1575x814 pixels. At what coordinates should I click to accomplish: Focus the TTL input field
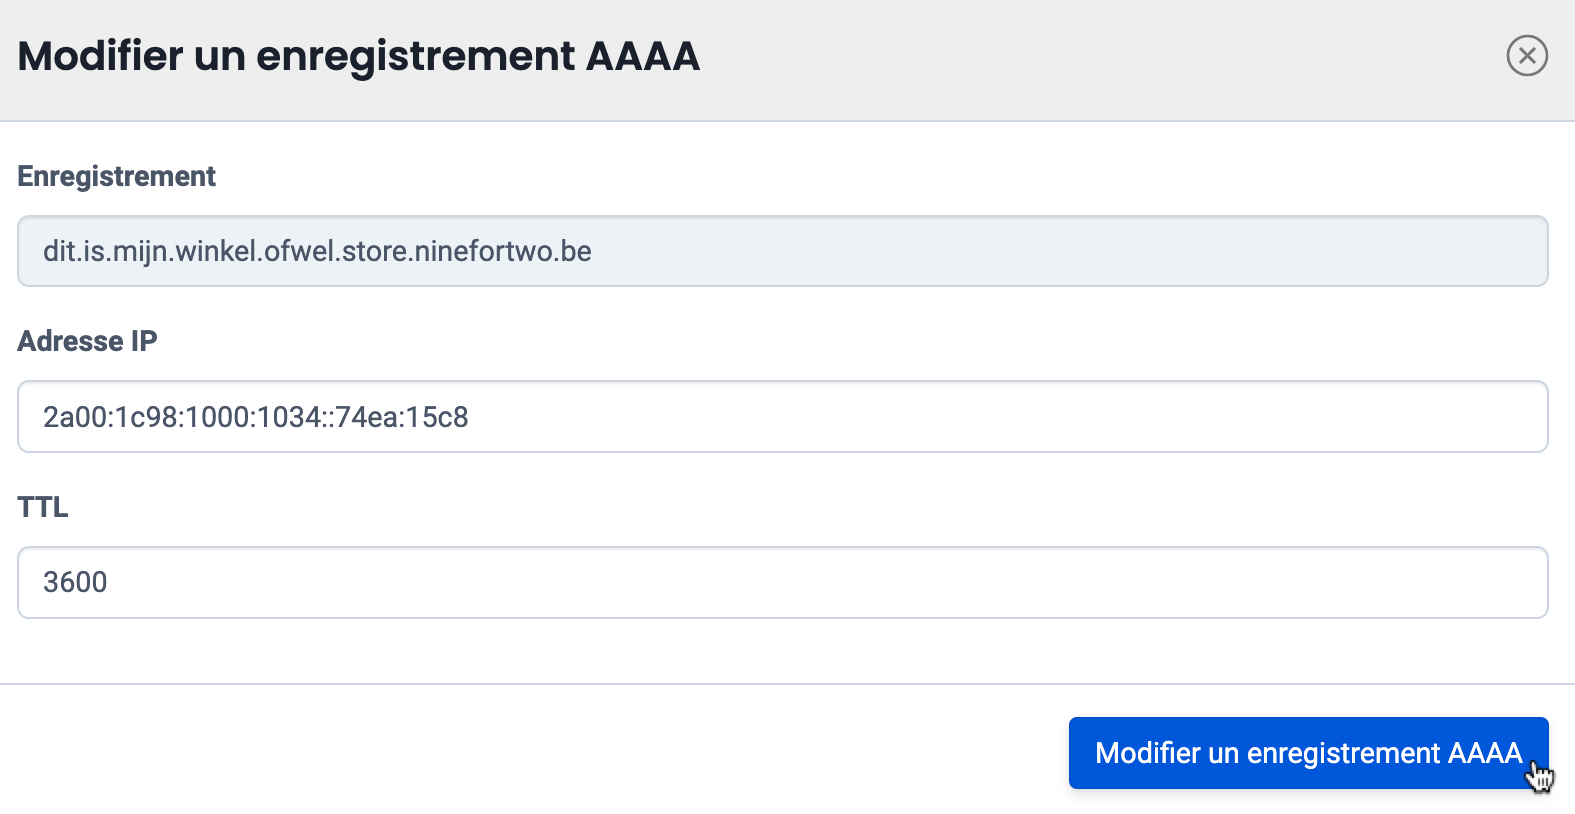tap(782, 583)
